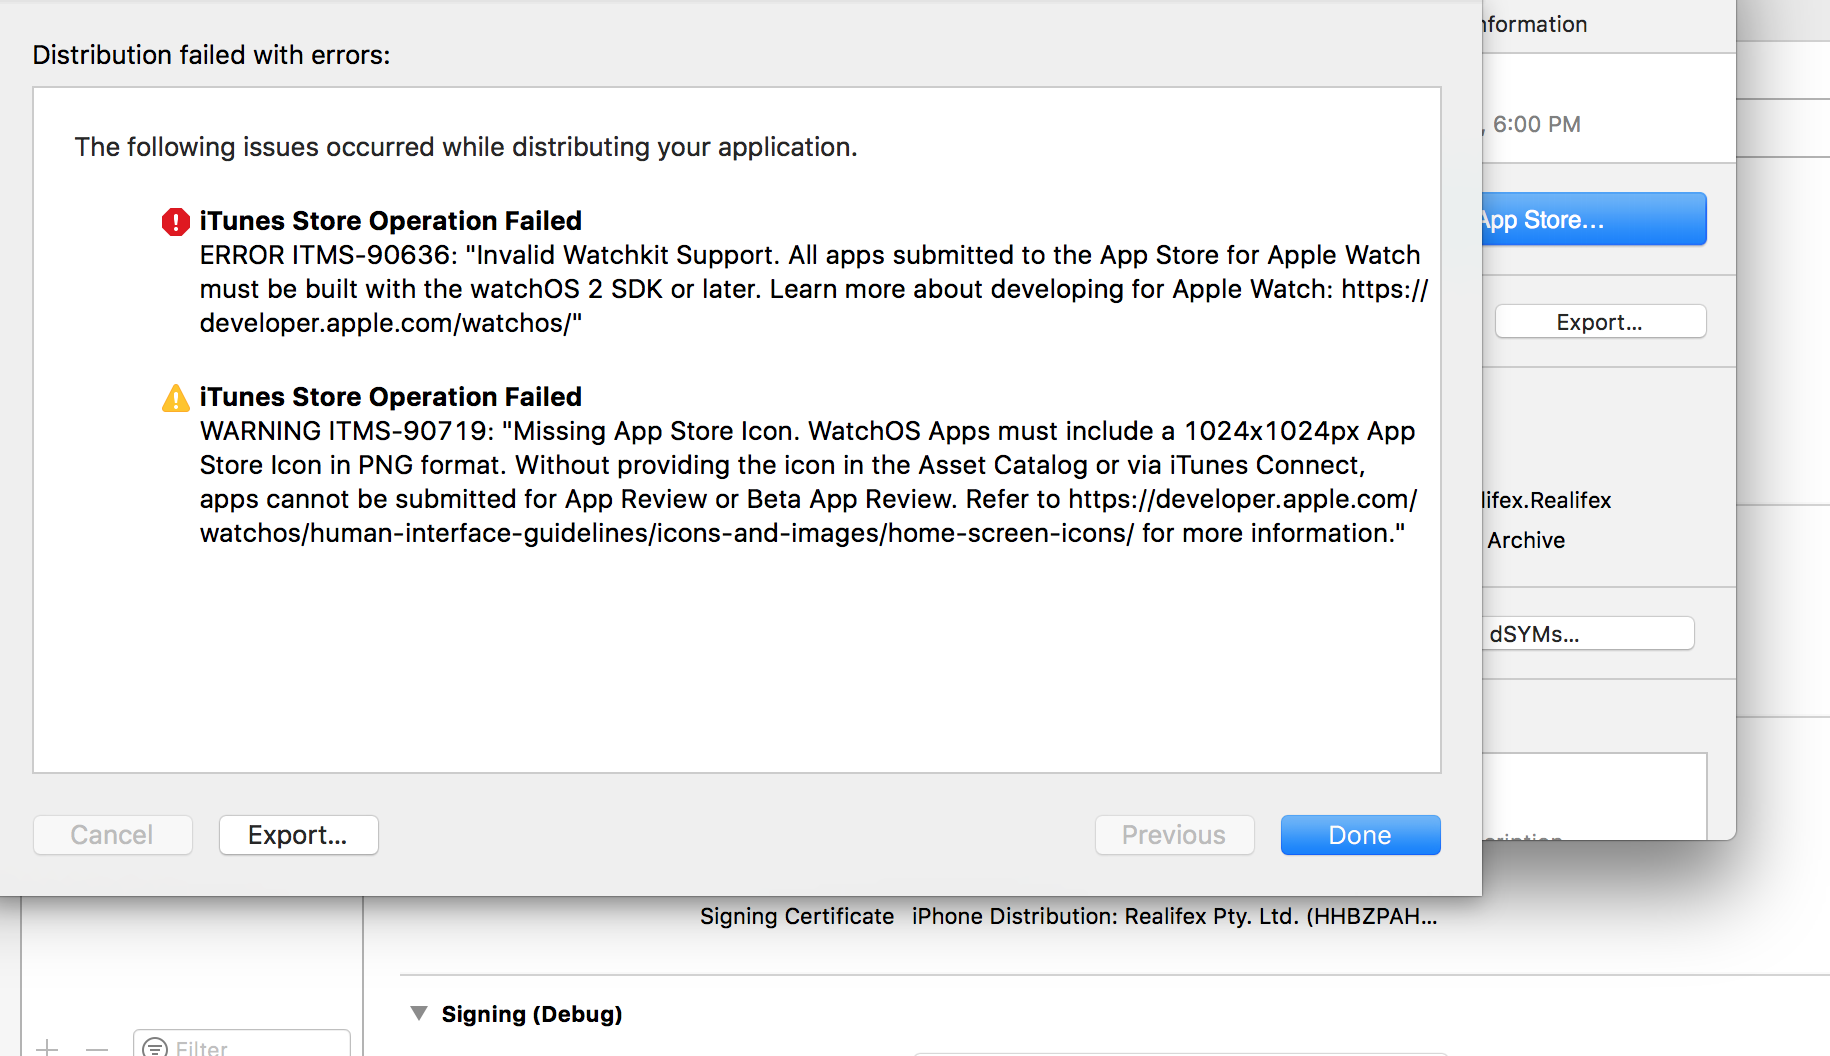Click the Done button in the dialog
This screenshot has height=1056, width=1830.
click(1360, 835)
